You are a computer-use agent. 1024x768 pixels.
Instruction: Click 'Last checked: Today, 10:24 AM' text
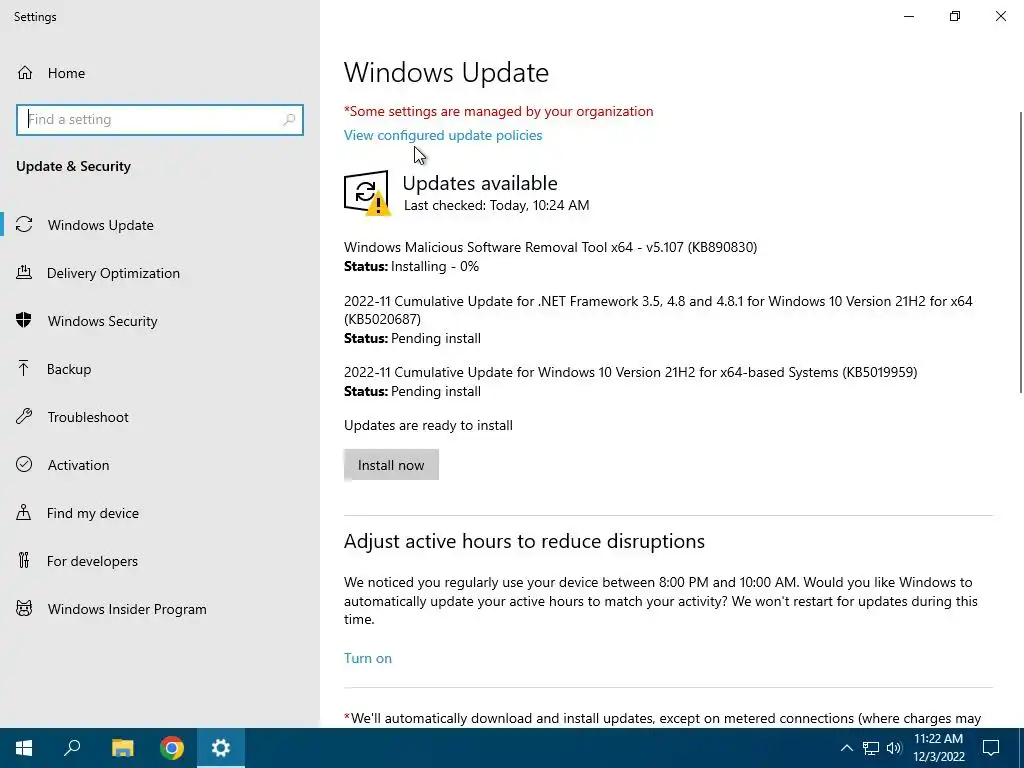496,205
